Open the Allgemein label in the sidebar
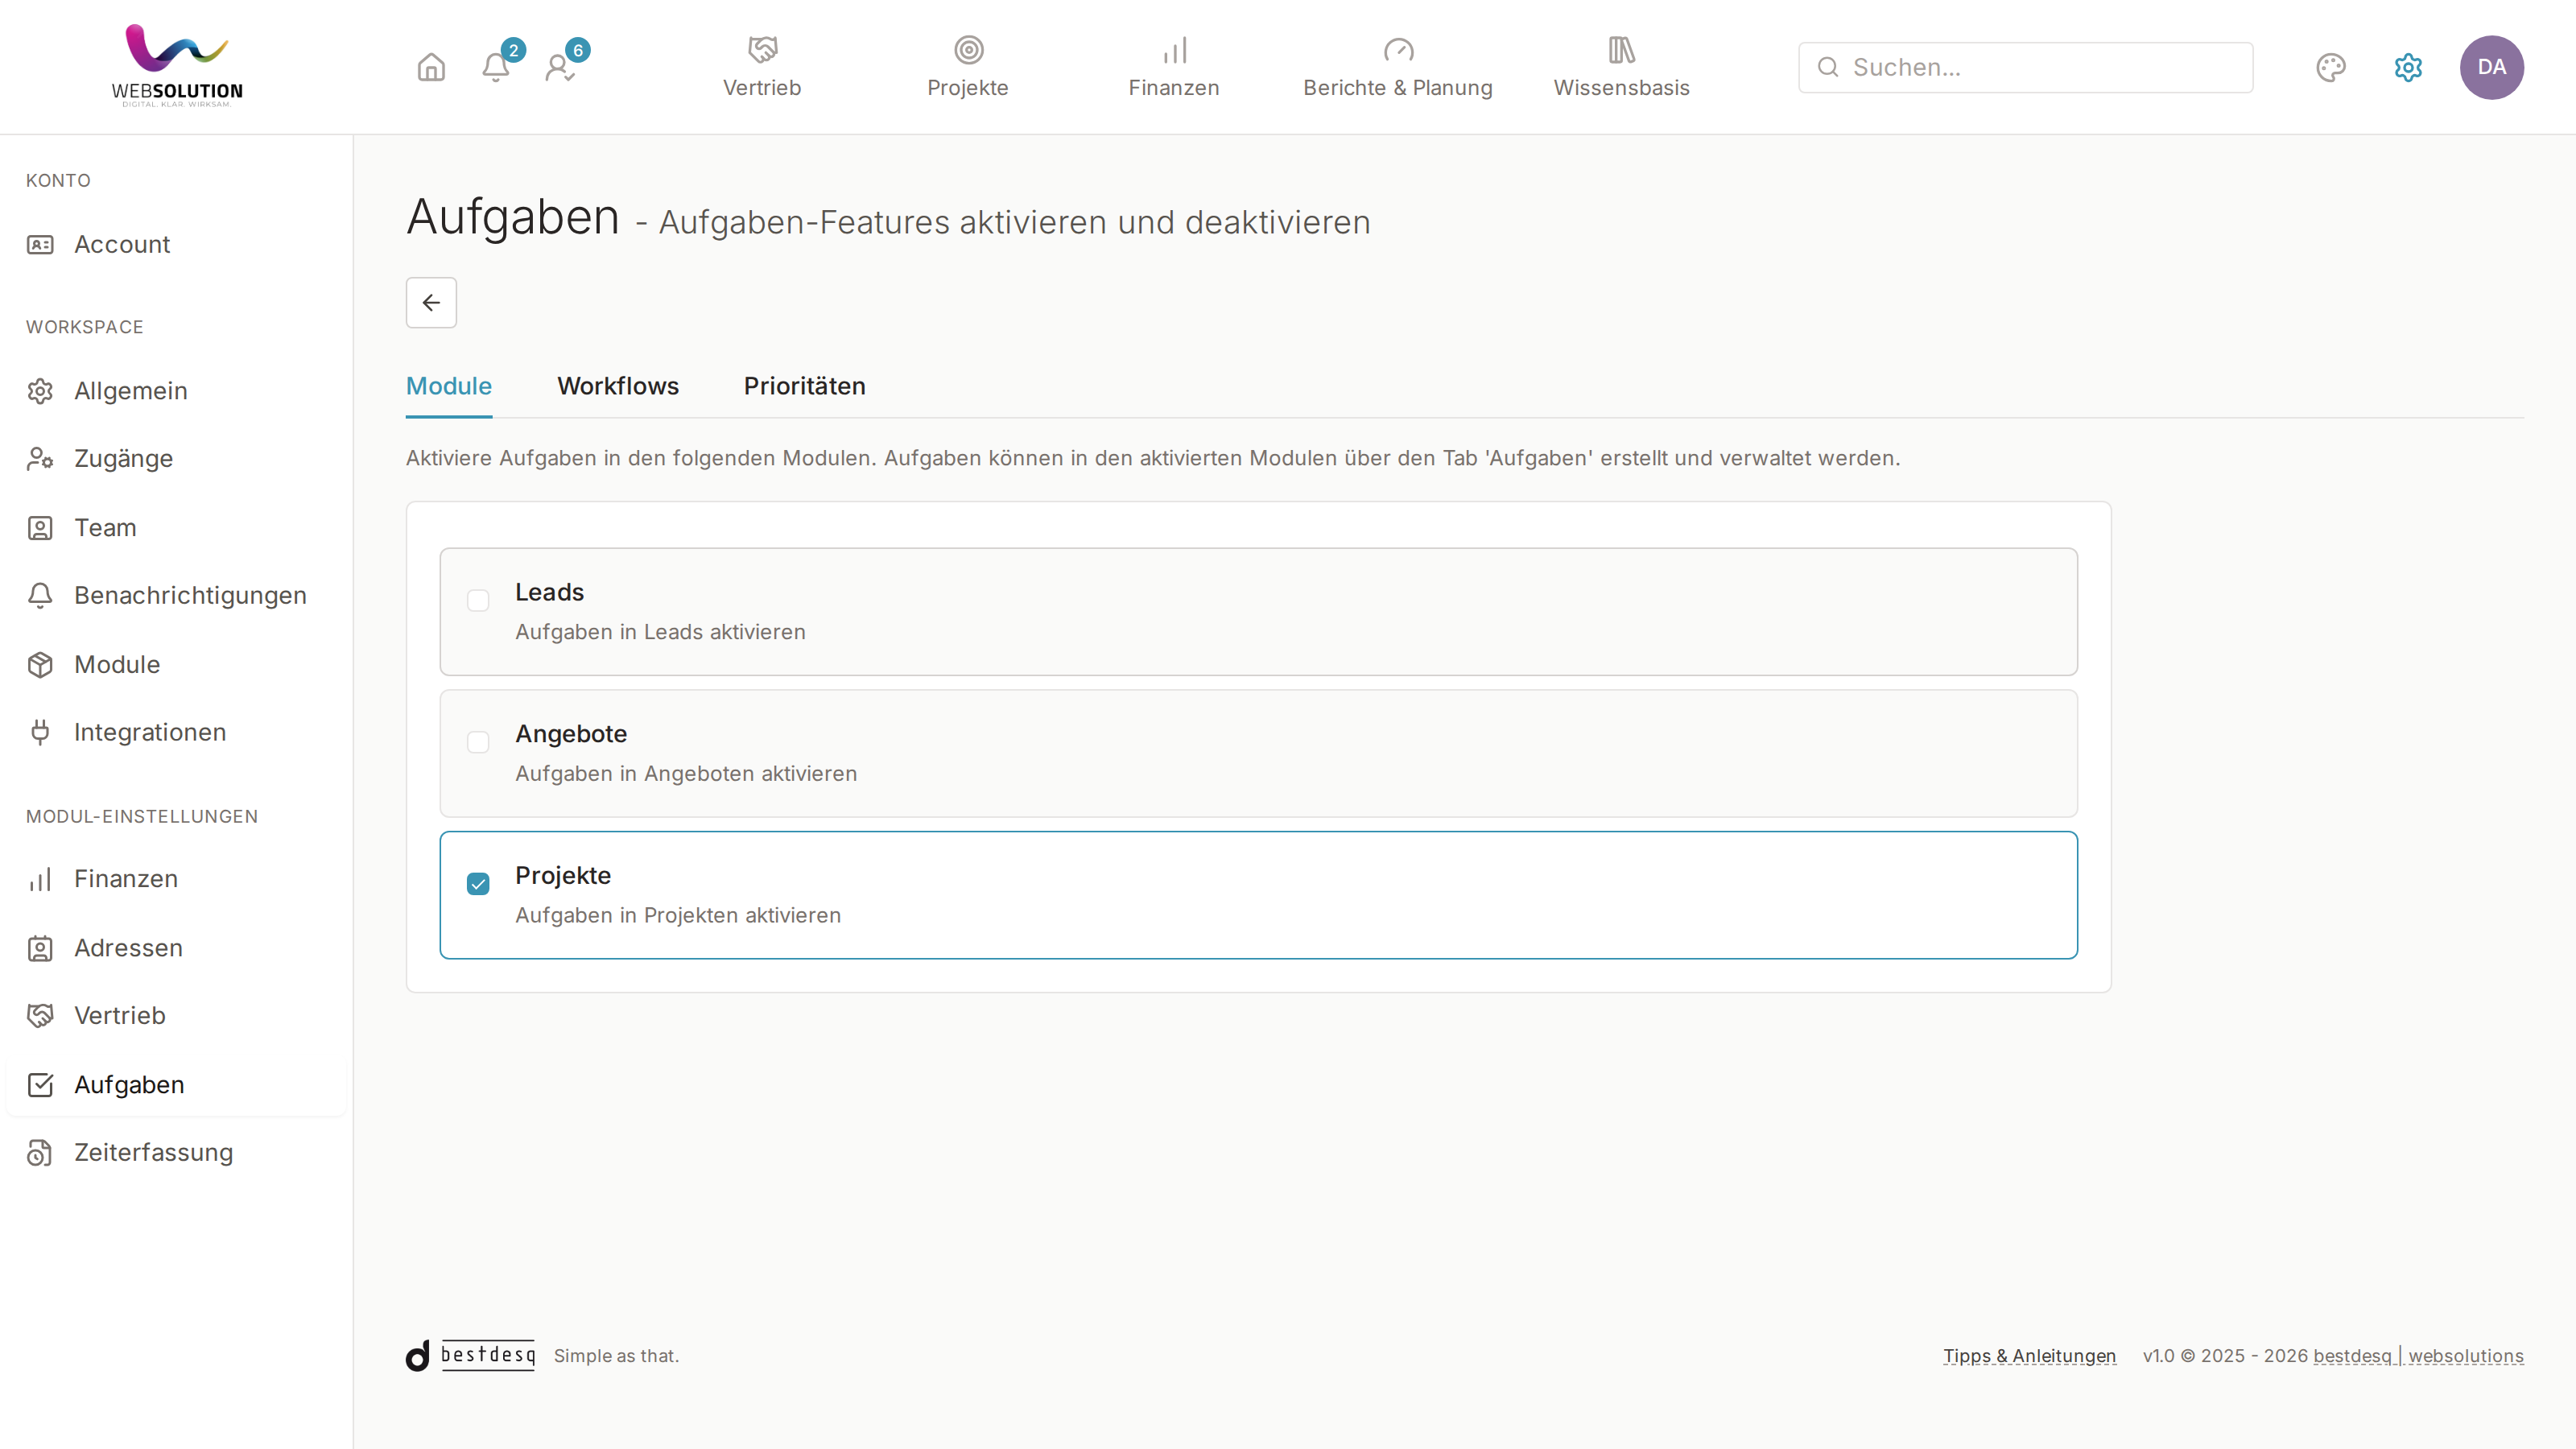The image size is (2576, 1449). point(131,391)
